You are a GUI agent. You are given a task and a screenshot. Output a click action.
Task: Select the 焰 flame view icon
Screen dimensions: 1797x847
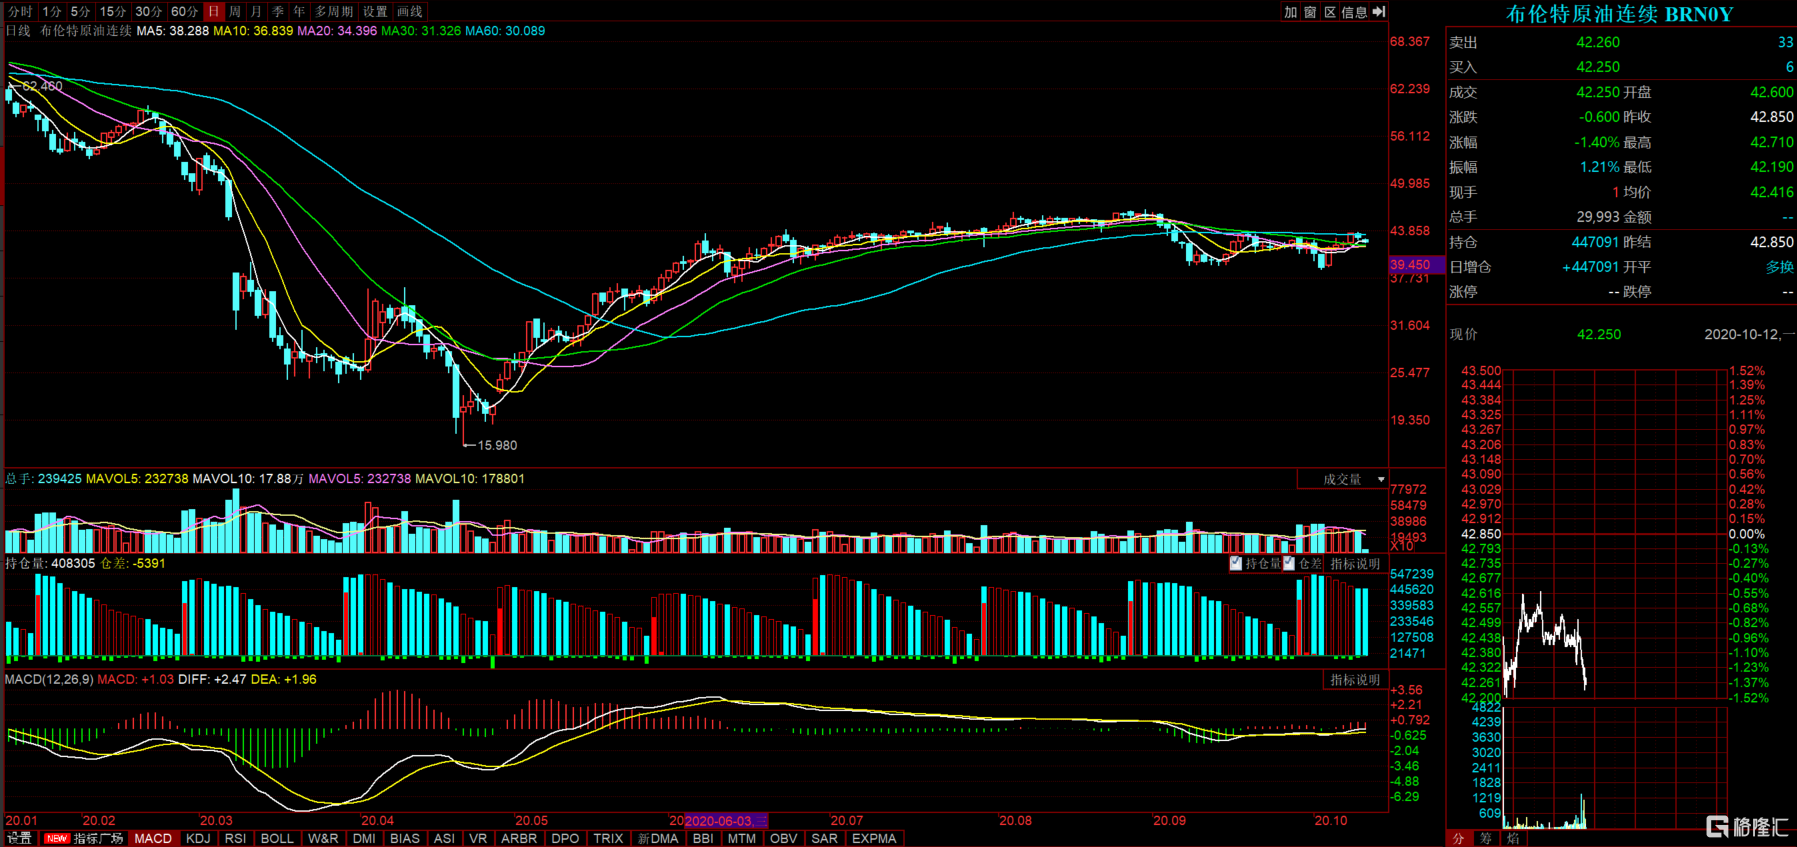[x=1512, y=838]
